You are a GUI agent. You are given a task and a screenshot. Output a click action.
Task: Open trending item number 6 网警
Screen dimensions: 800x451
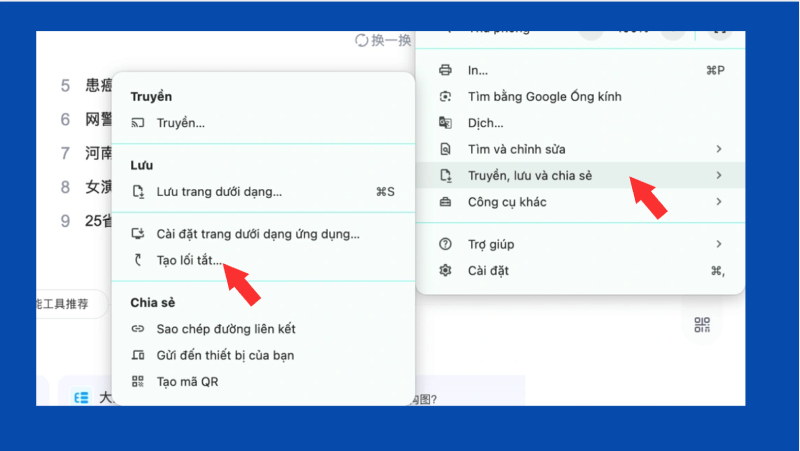(97, 120)
